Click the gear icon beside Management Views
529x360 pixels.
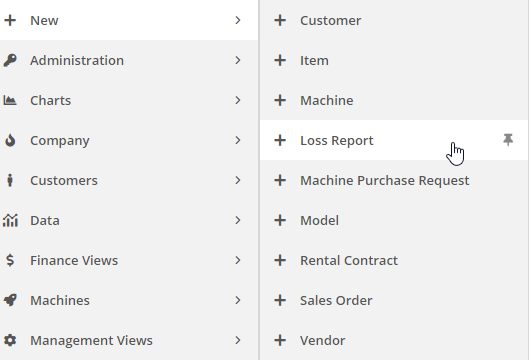(x=10, y=340)
